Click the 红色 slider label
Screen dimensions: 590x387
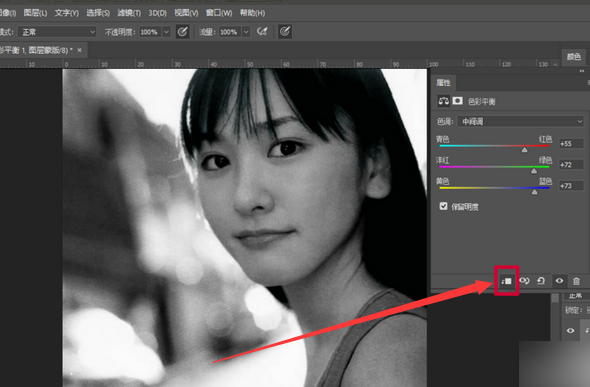point(545,139)
